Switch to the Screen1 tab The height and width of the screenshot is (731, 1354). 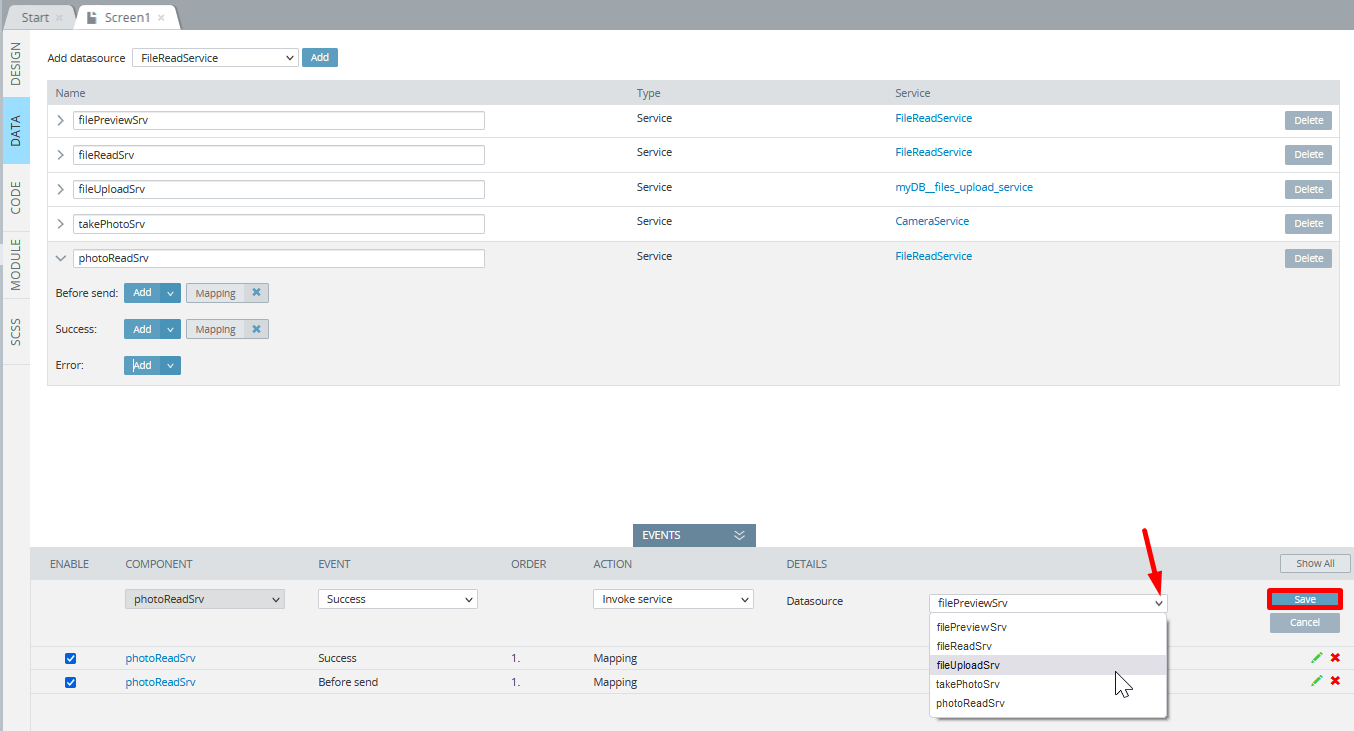tap(127, 18)
